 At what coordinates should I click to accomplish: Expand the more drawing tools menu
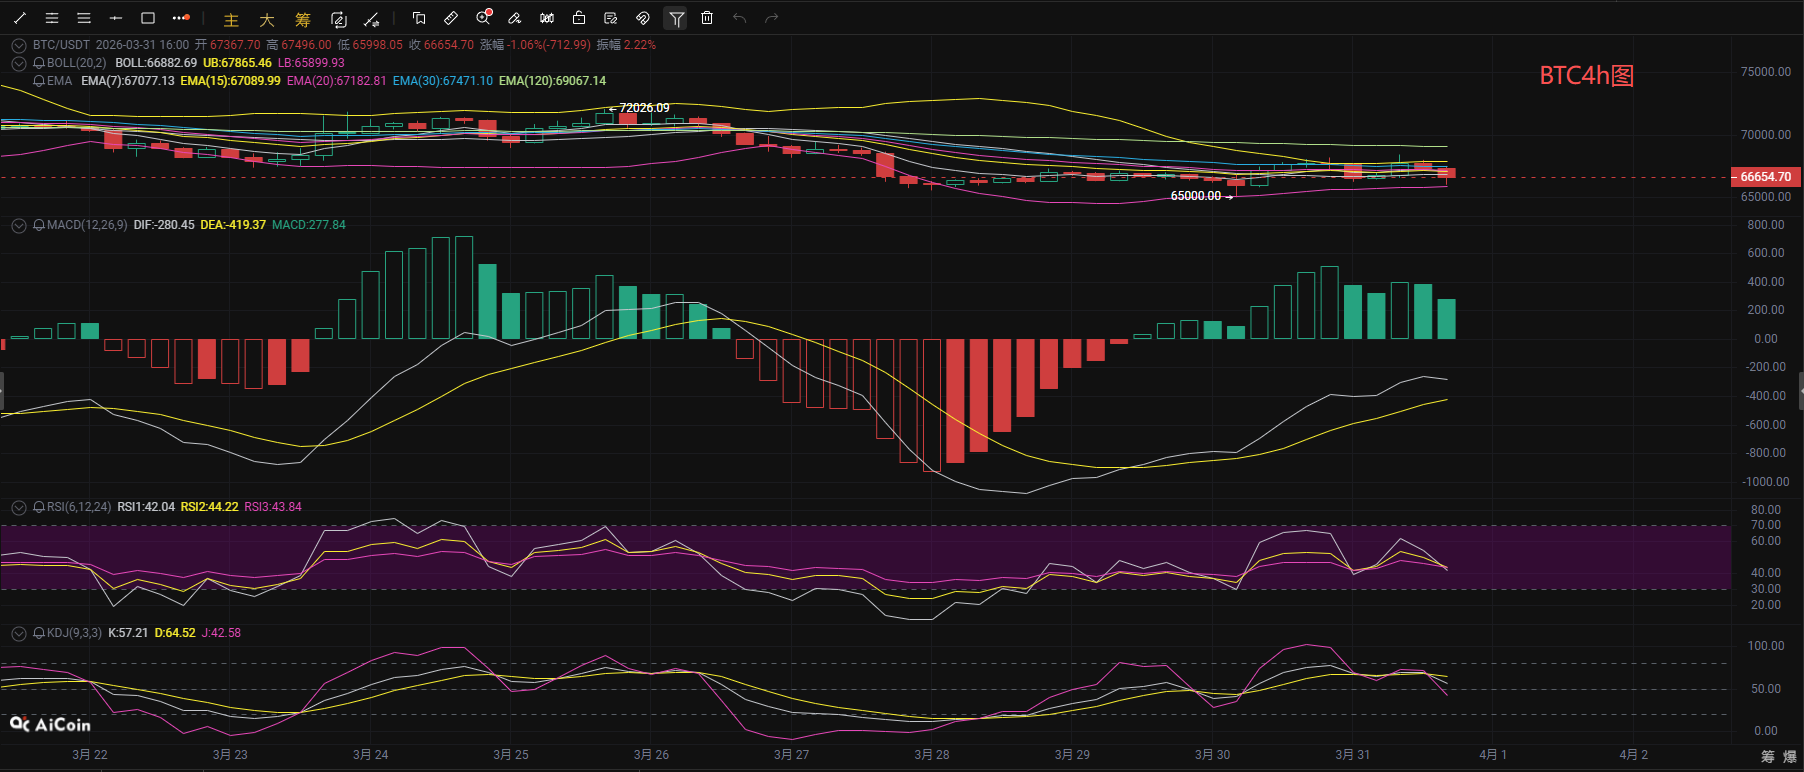pos(180,18)
